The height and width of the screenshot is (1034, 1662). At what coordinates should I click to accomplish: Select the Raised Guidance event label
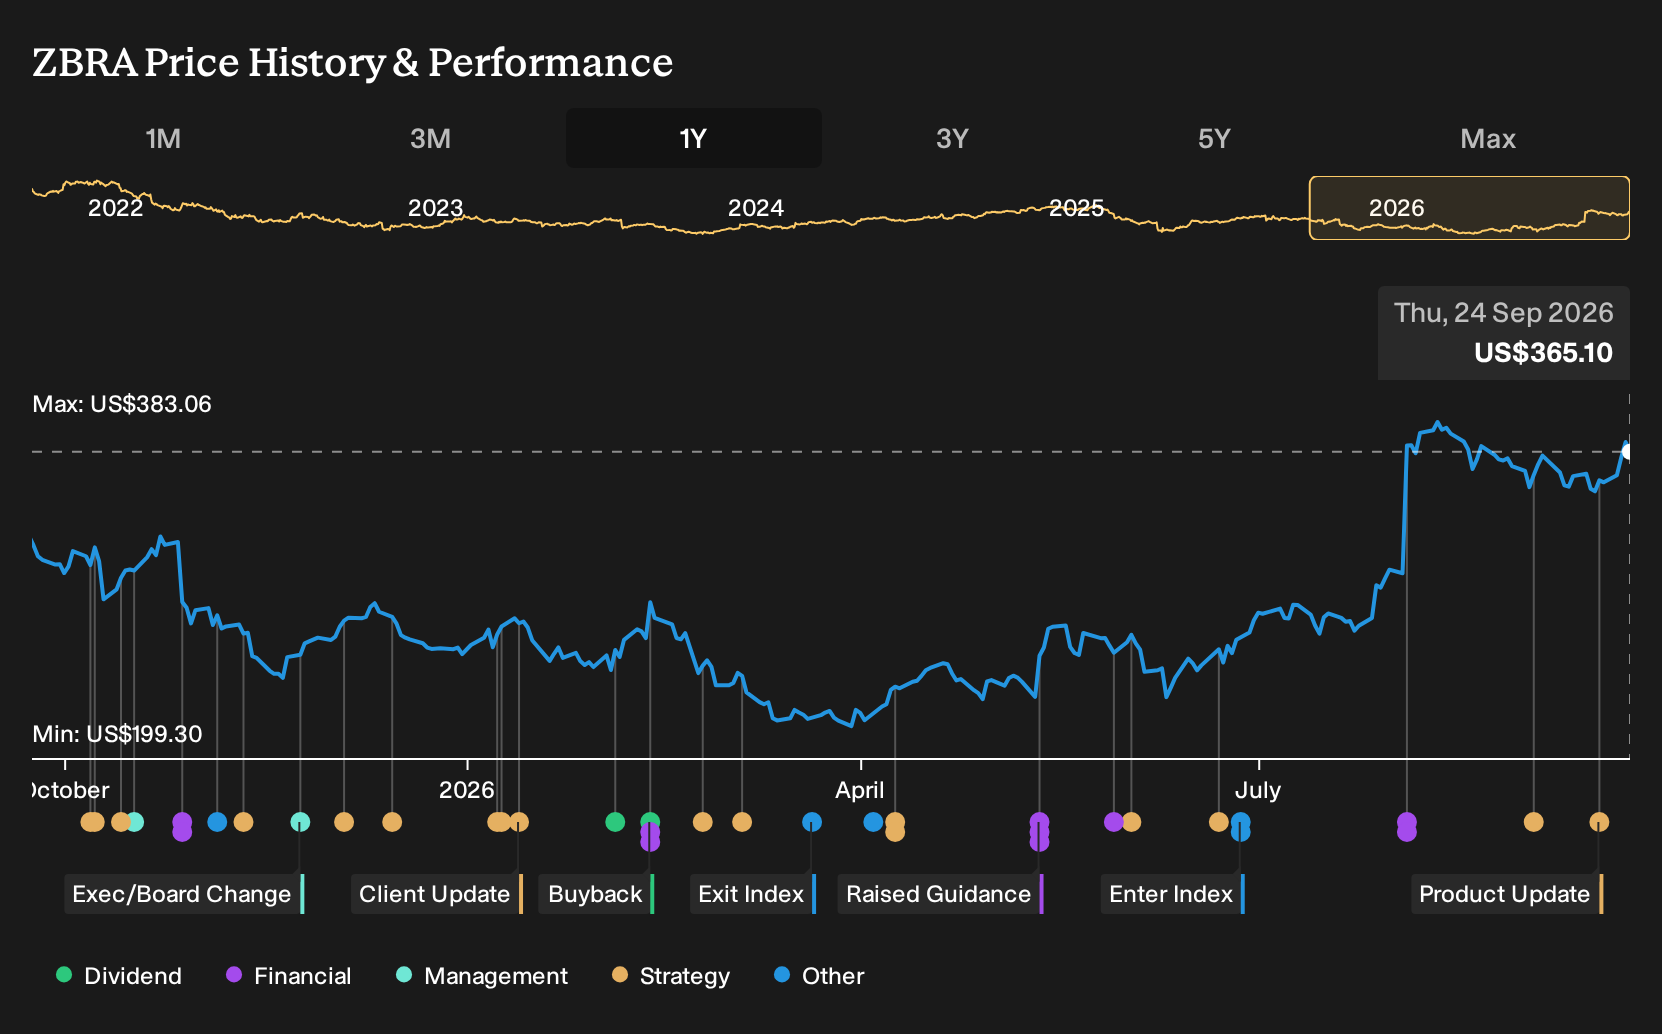click(x=941, y=894)
